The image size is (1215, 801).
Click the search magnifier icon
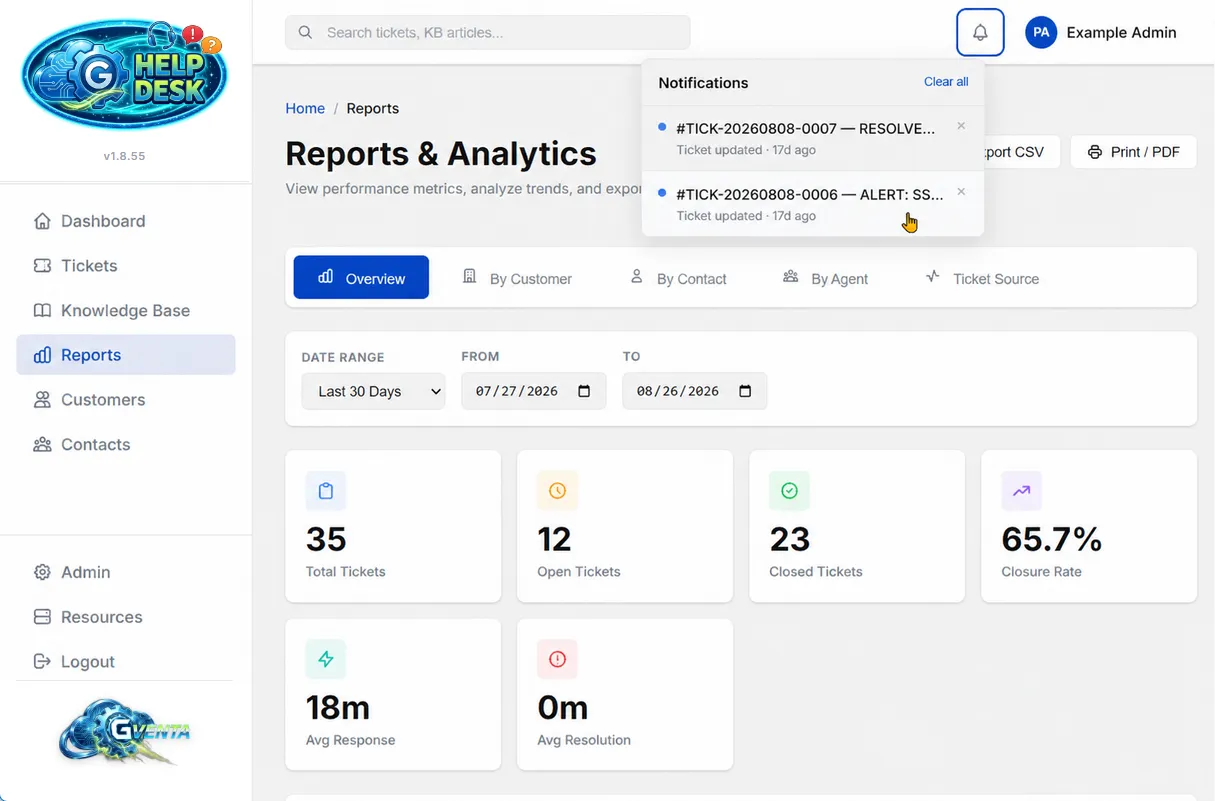[306, 32]
